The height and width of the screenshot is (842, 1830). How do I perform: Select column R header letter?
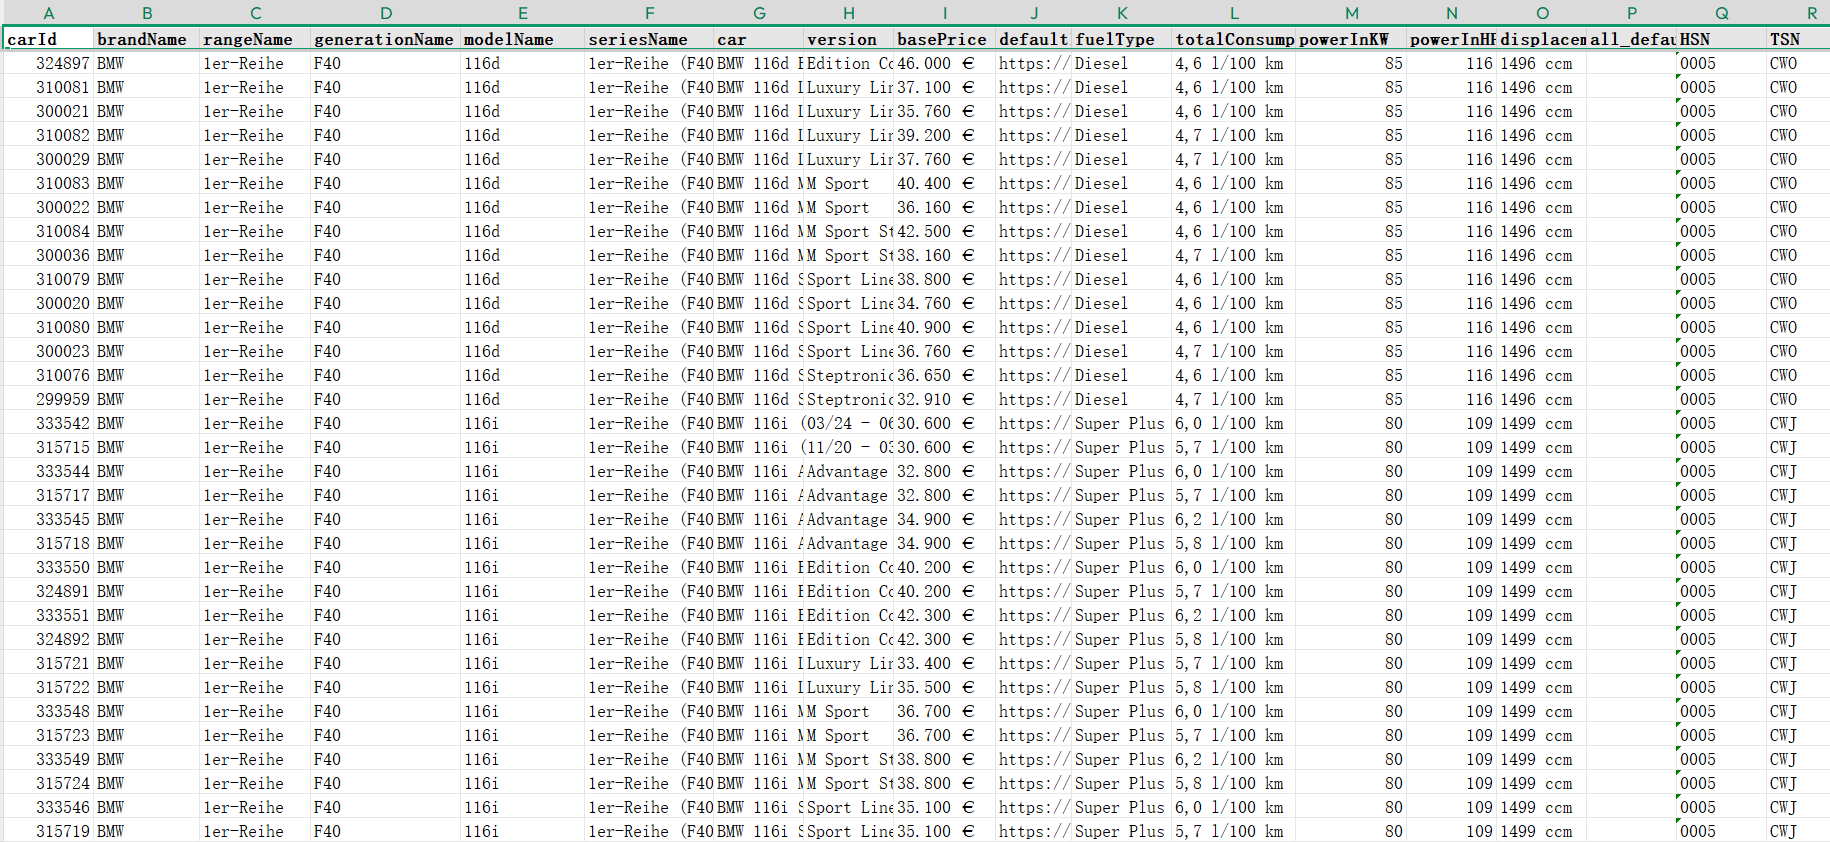(1811, 13)
